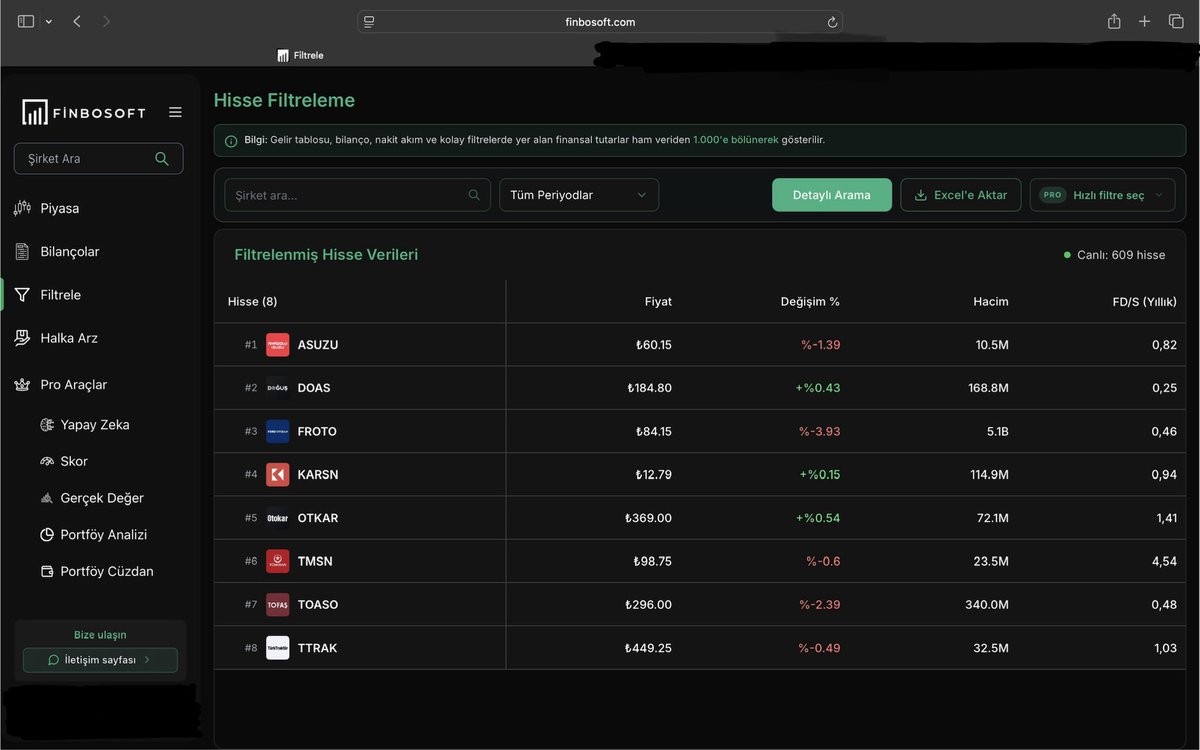Screen dimensions: 1200x750
Task: Click the ASUZU company logo
Action: point(277,345)
